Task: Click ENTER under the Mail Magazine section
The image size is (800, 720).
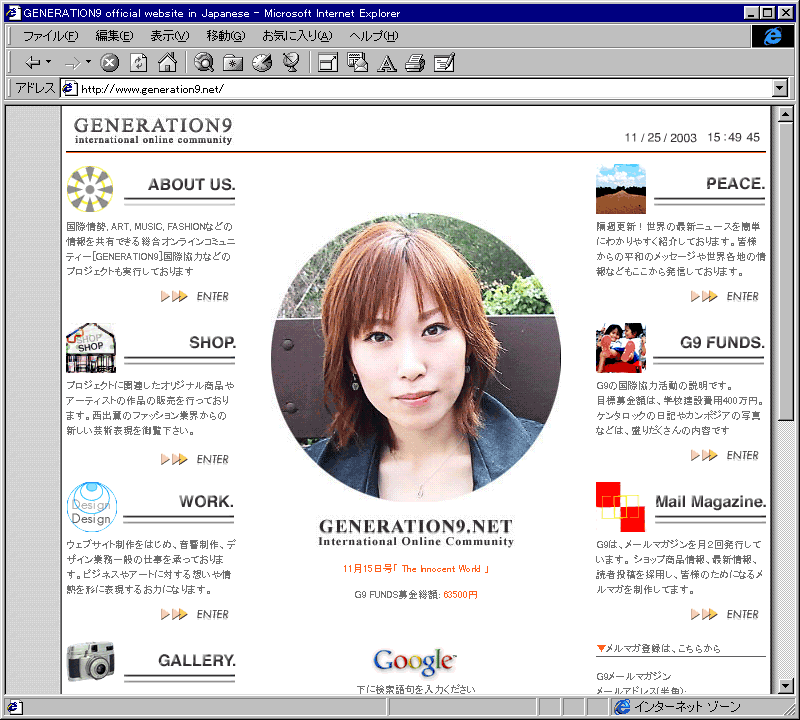Action: click(725, 614)
